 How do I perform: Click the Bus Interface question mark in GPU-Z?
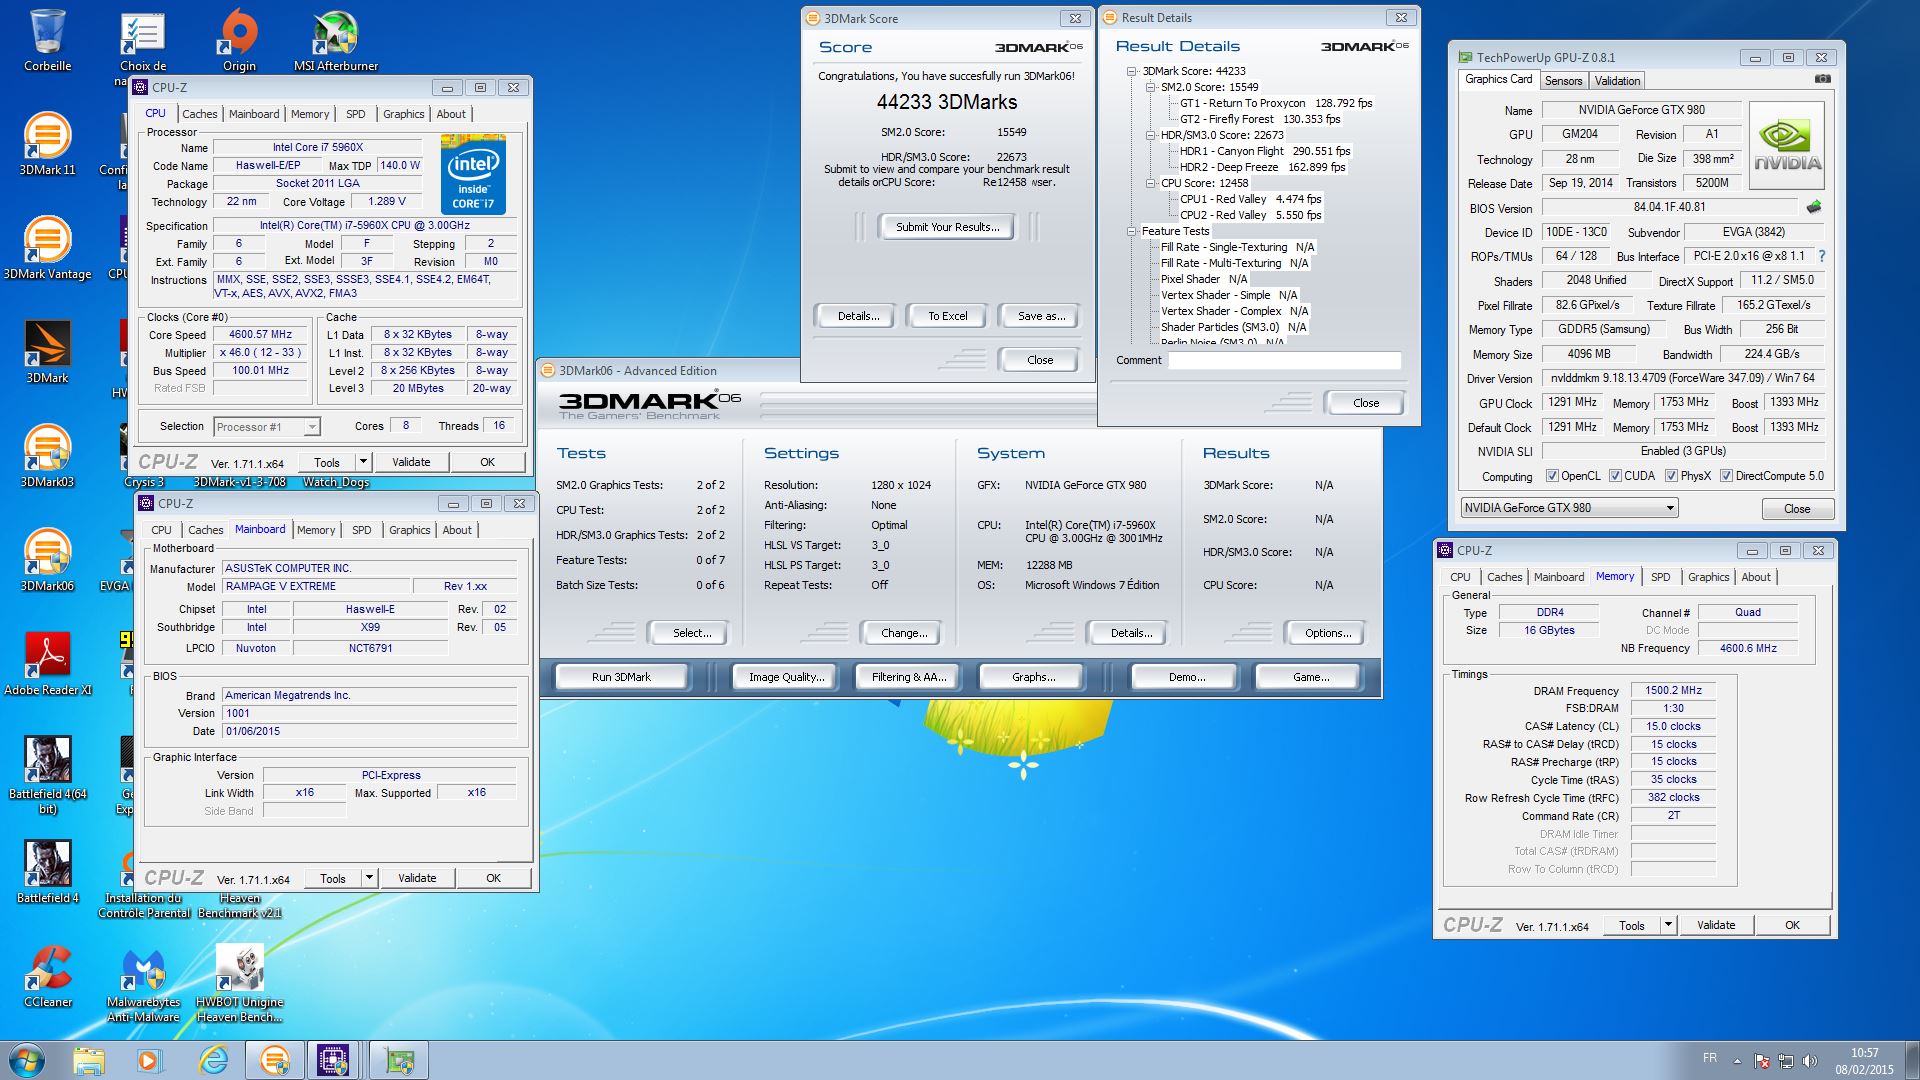pyautogui.click(x=1821, y=256)
